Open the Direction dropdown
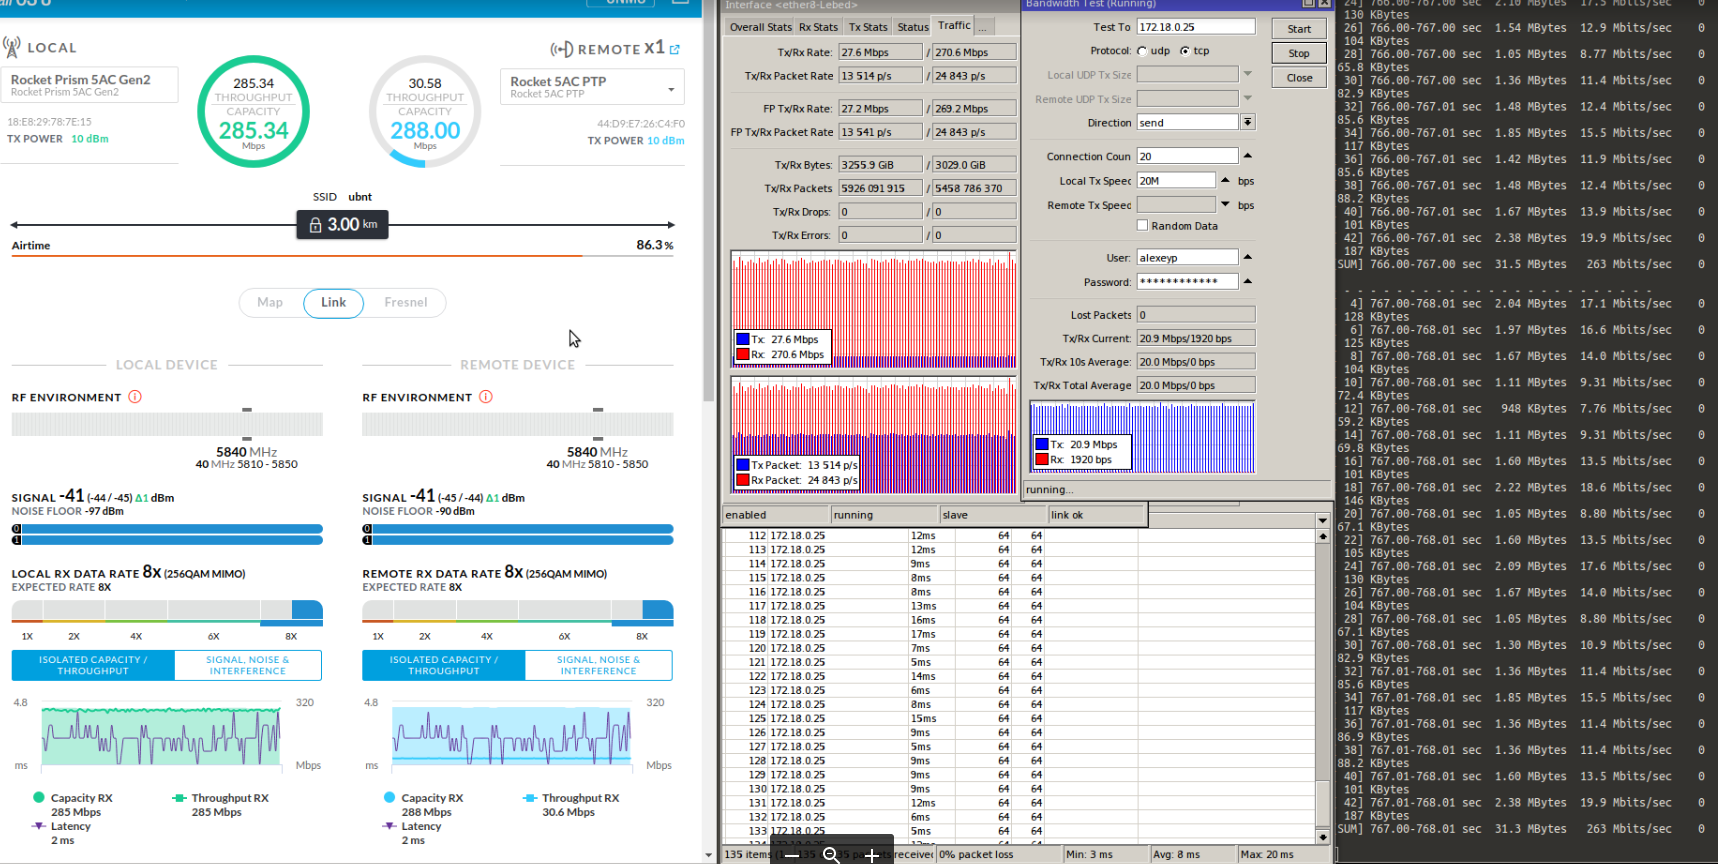 pos(1248,122)
